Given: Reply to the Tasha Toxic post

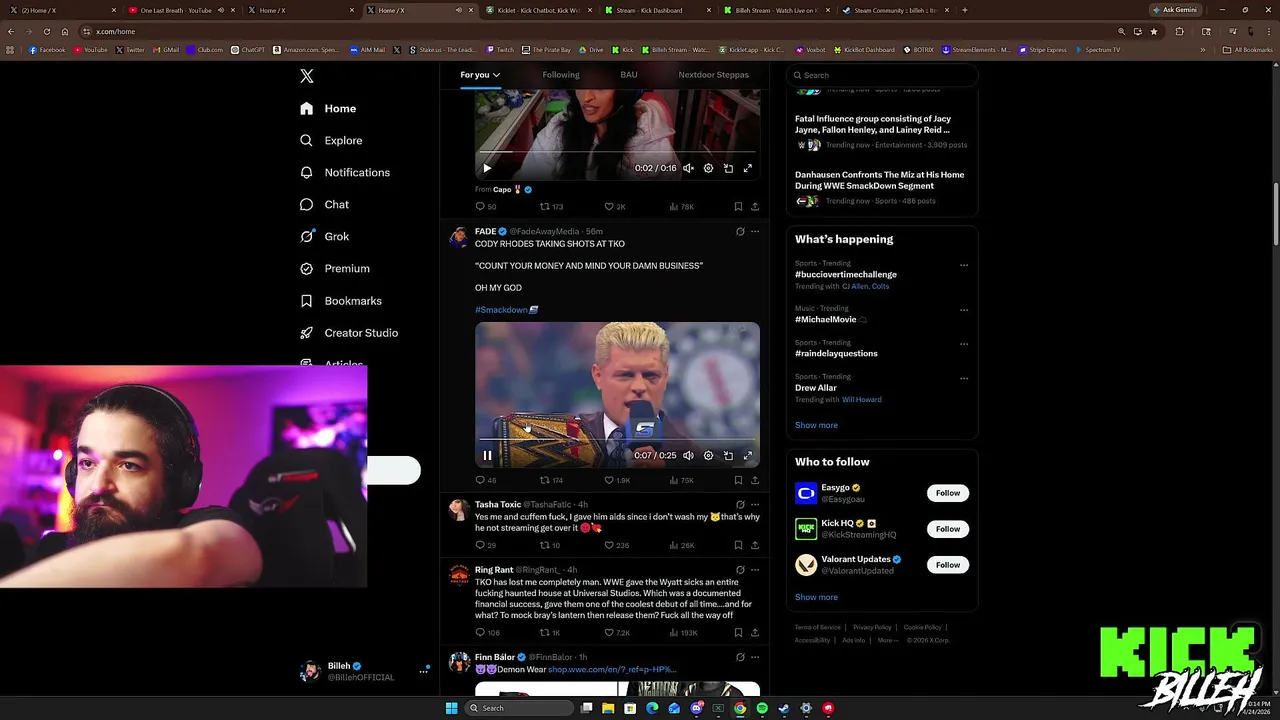Looking at the screenshot, I should pyautogui.click(x=486, y=545).
